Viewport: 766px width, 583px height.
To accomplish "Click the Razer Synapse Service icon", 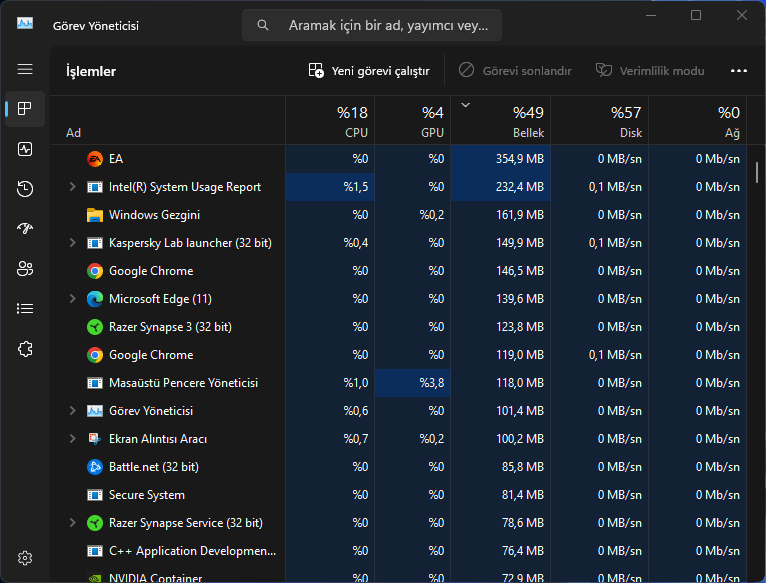I will click(95, 523).
